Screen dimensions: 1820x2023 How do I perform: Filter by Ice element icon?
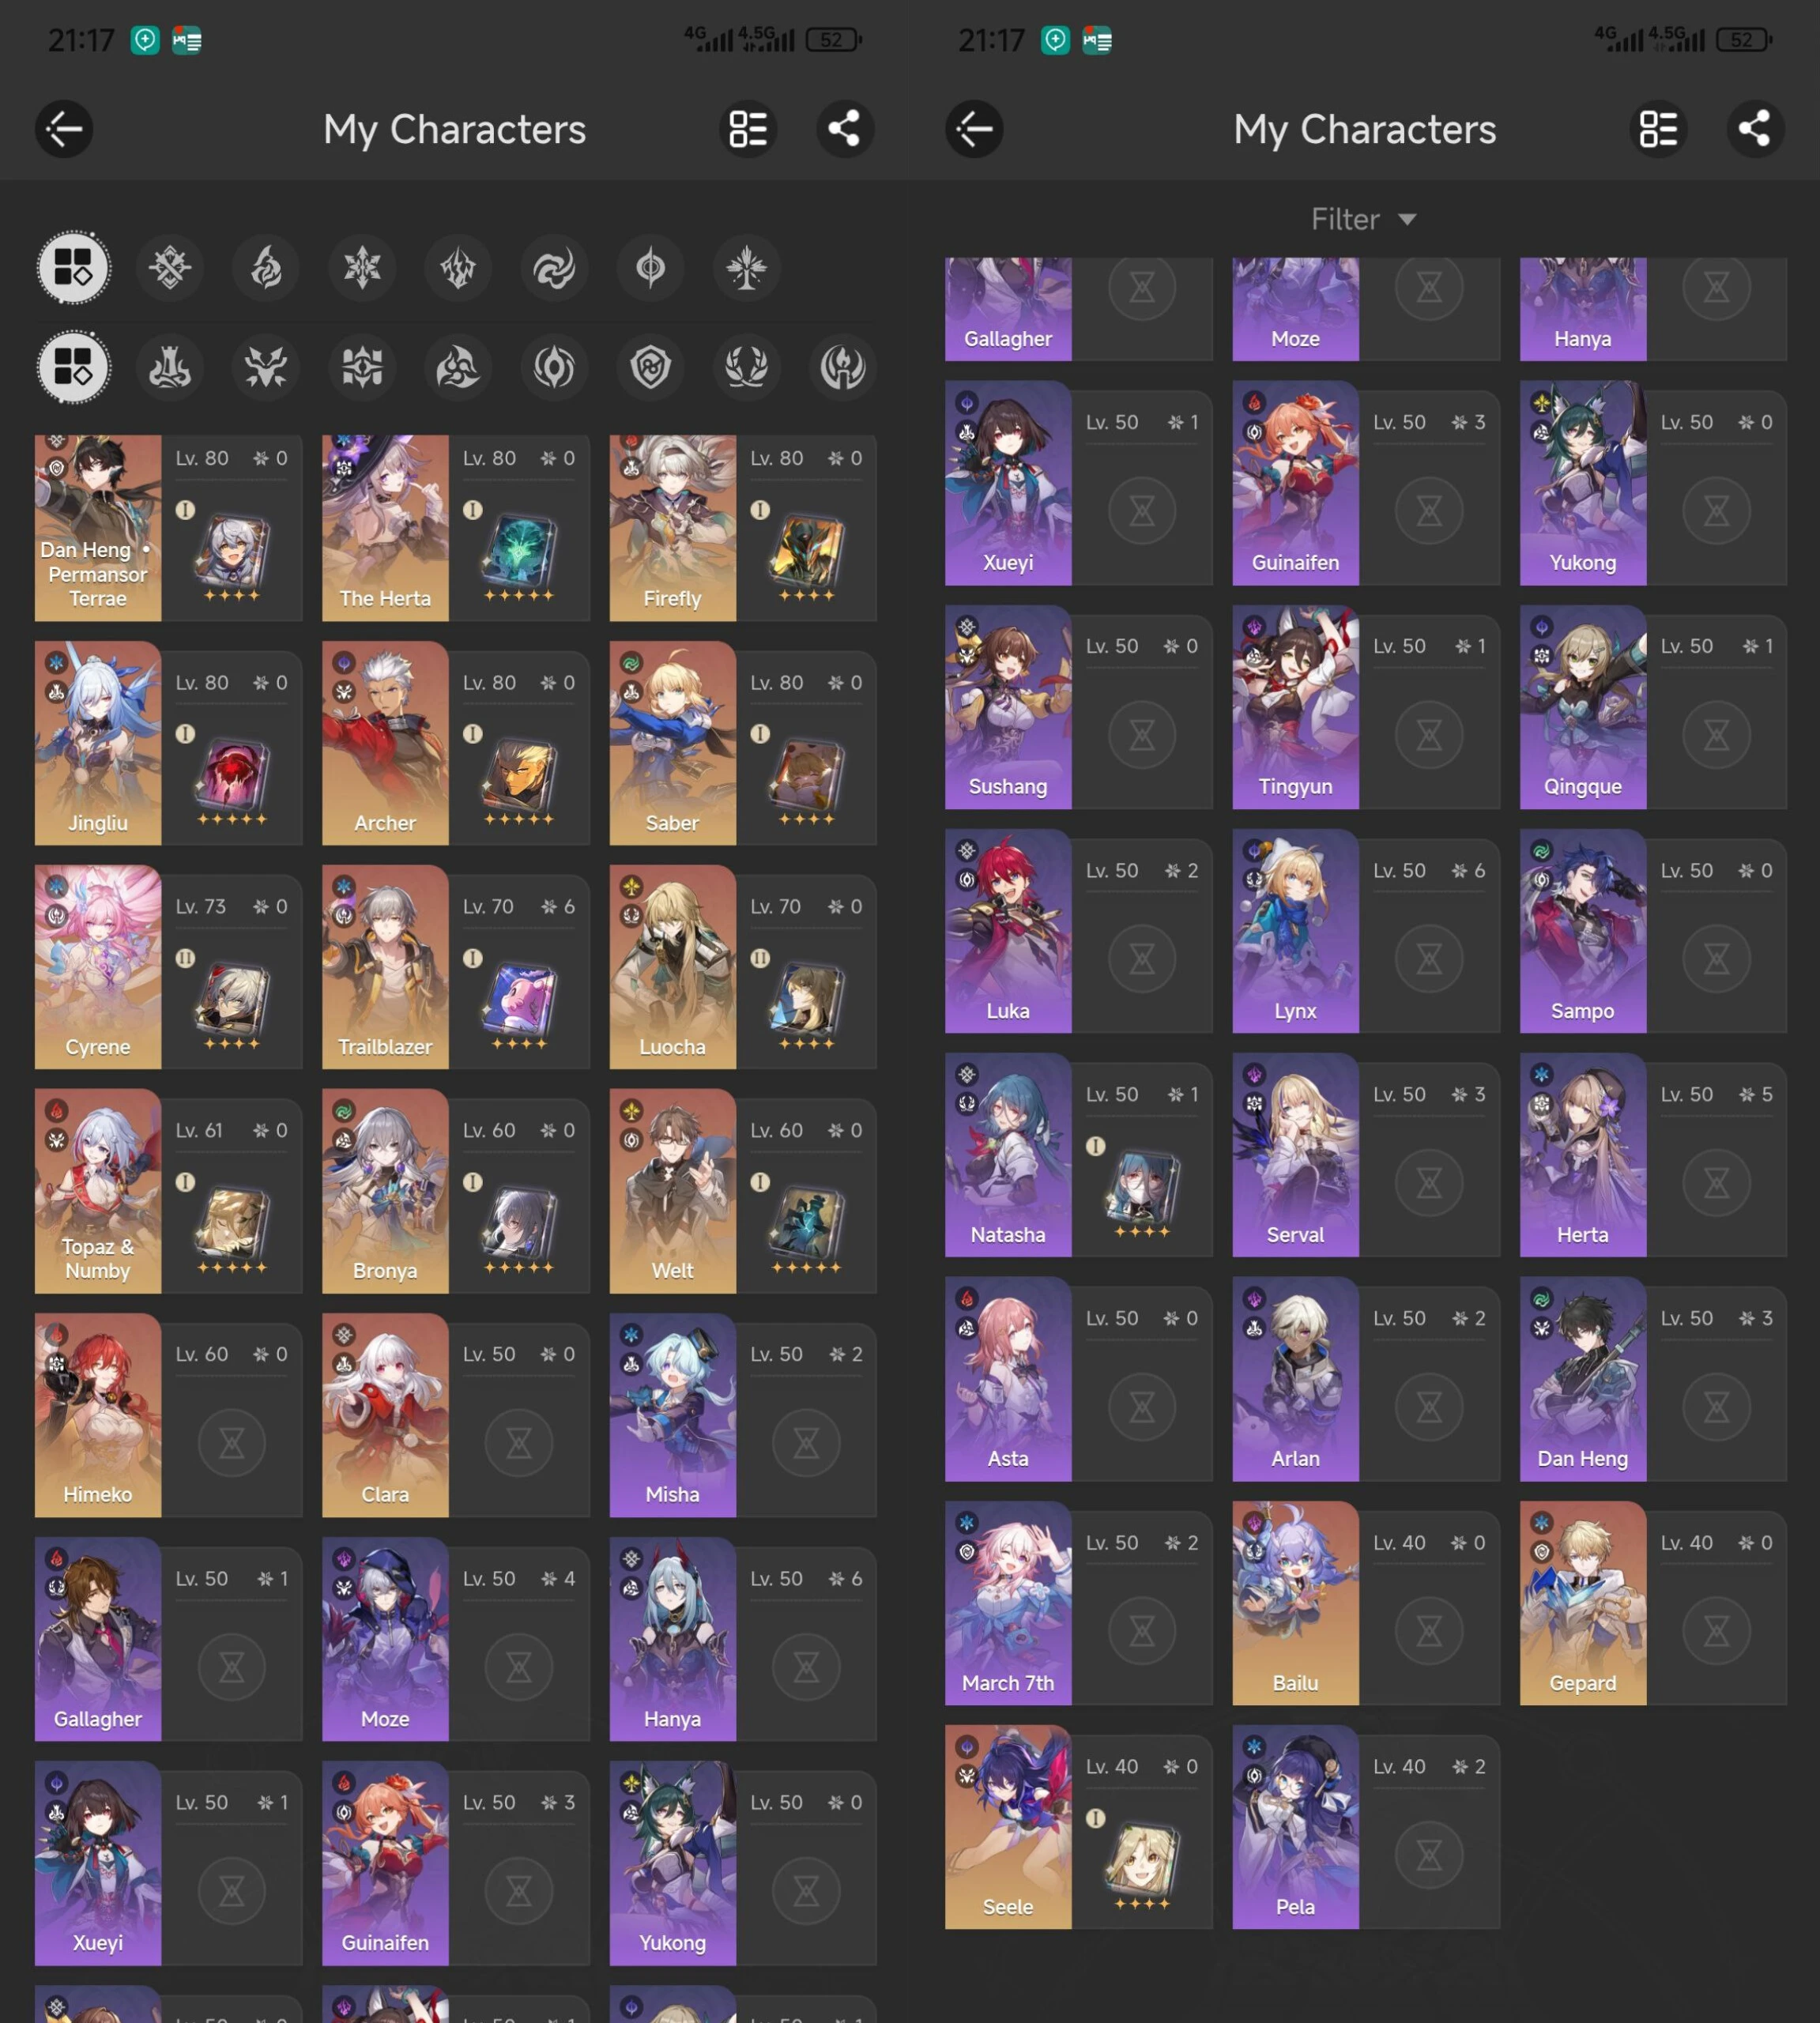pos(362,268)
